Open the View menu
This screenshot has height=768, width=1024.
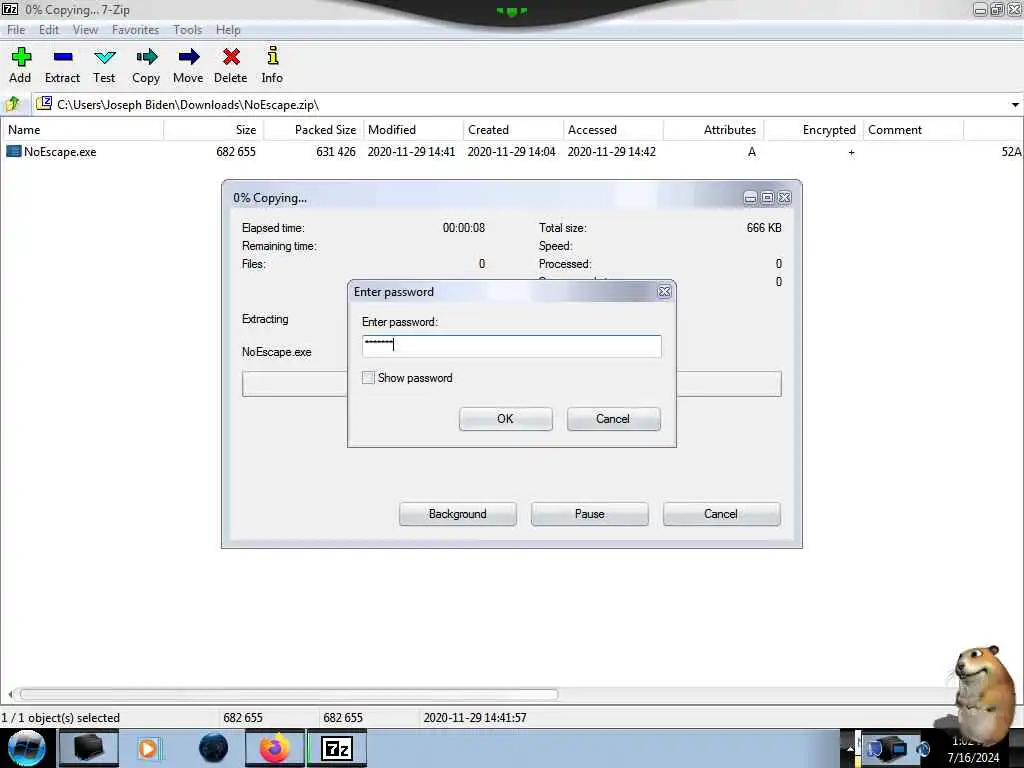click(85, 30)
